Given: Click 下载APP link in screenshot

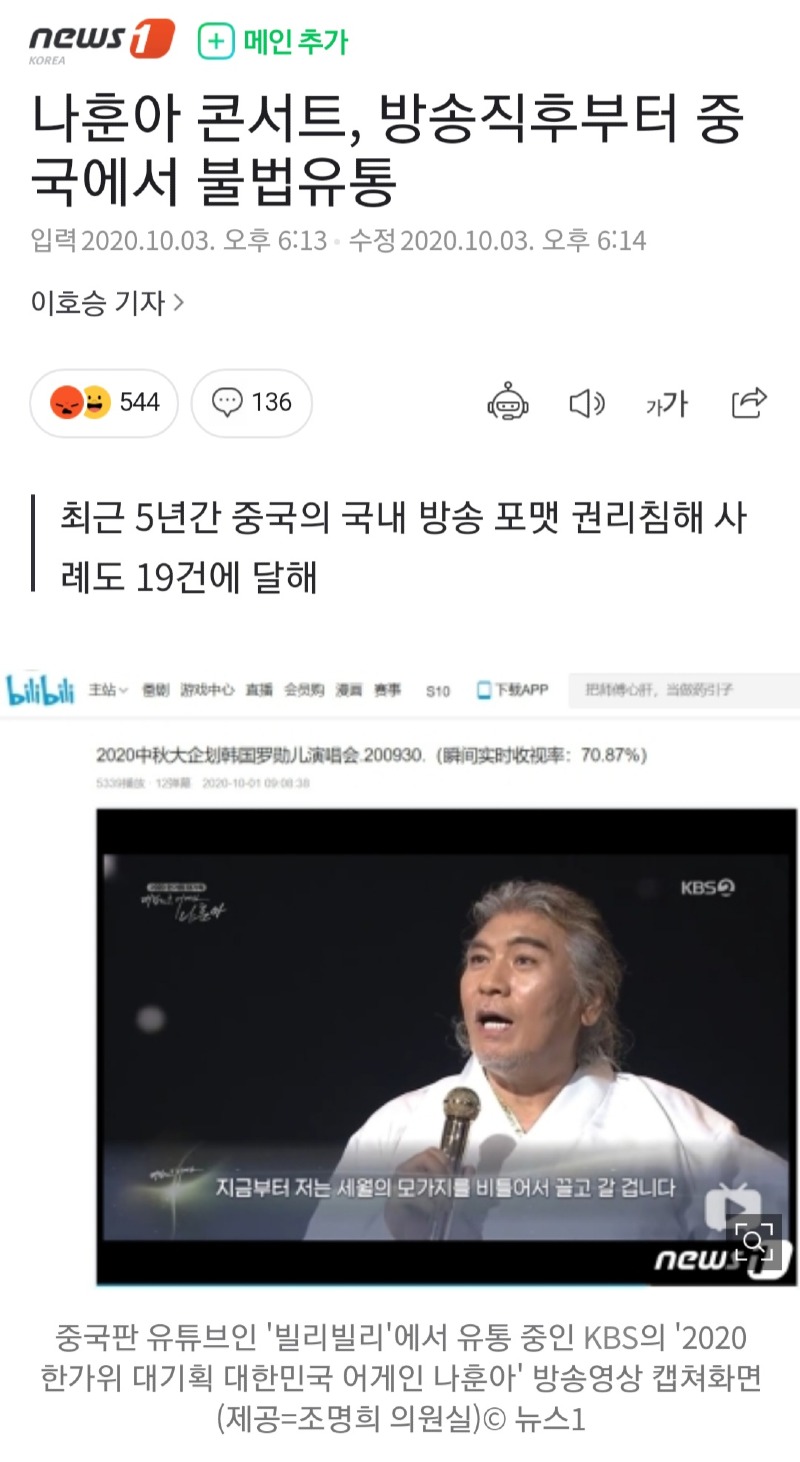Looking at the screenshot, I should 513,690.
